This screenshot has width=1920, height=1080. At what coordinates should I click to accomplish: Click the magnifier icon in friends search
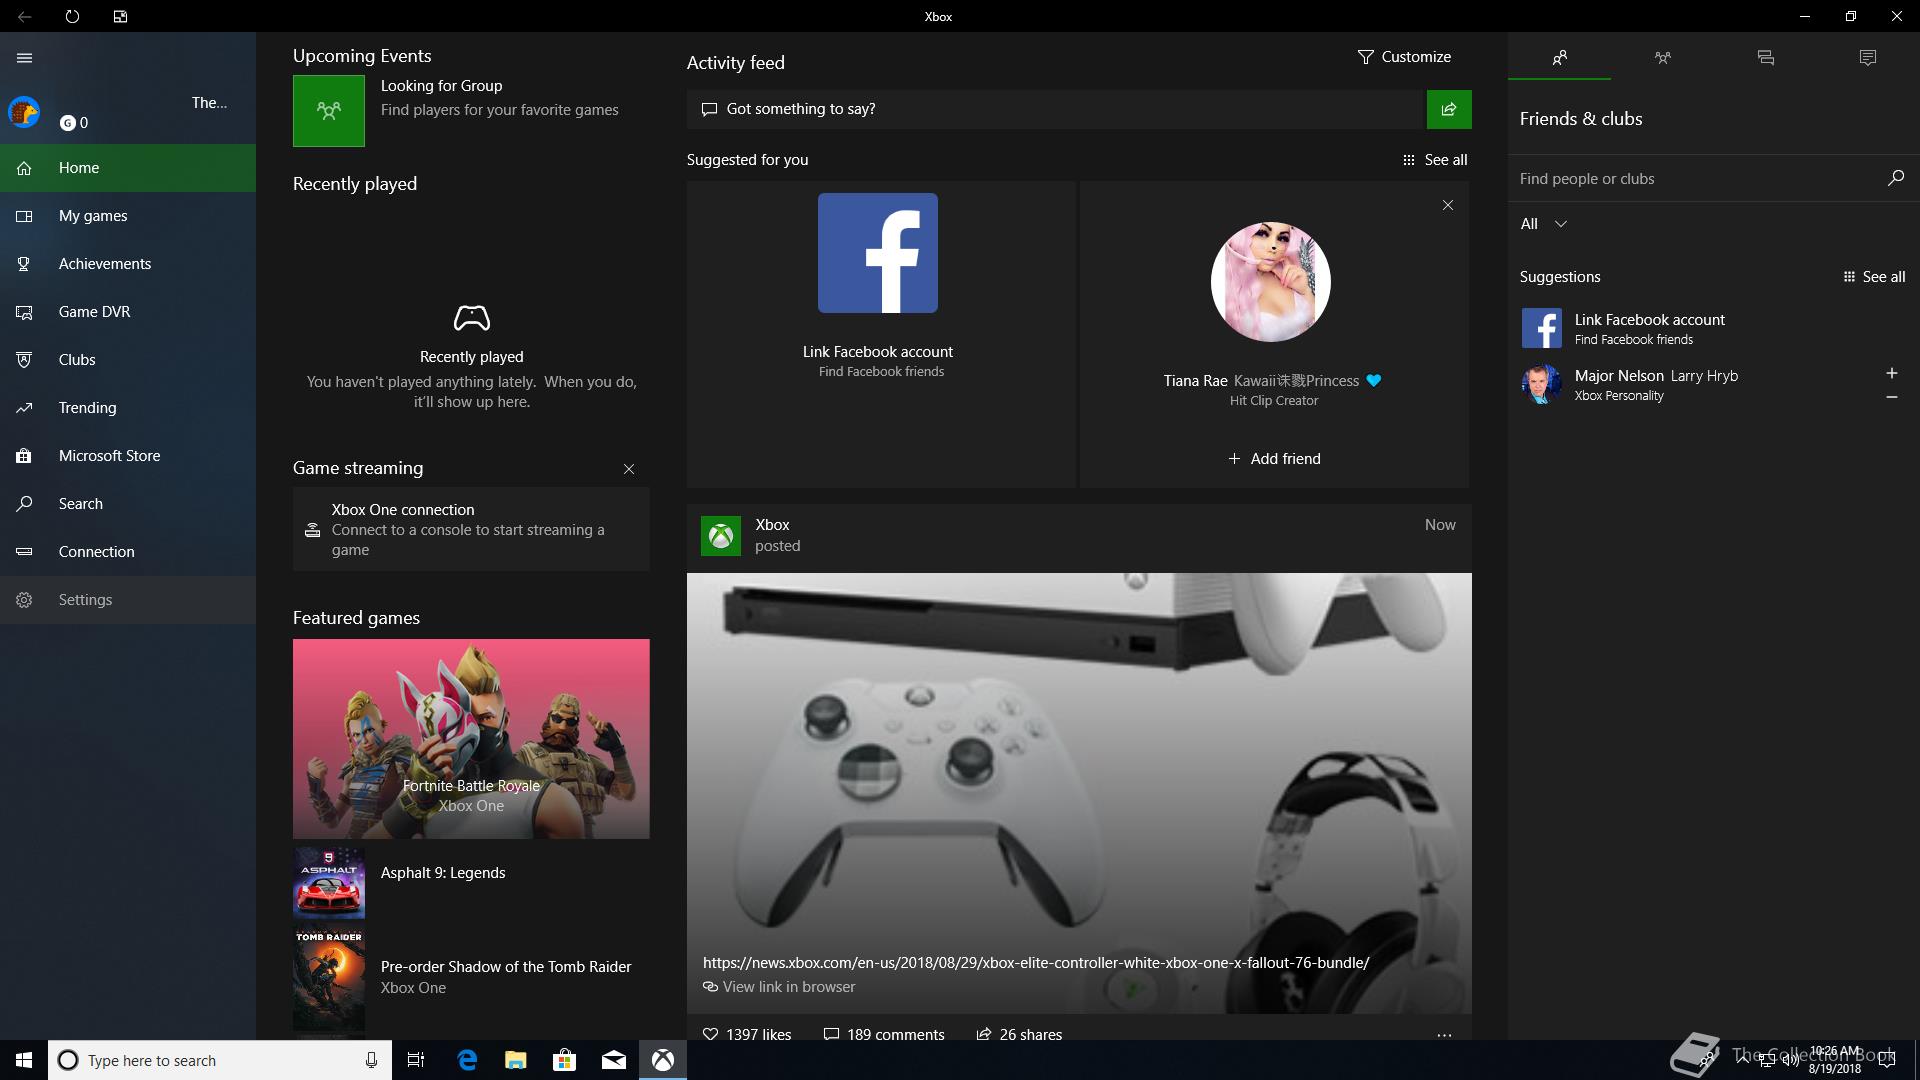(1895, 178)
